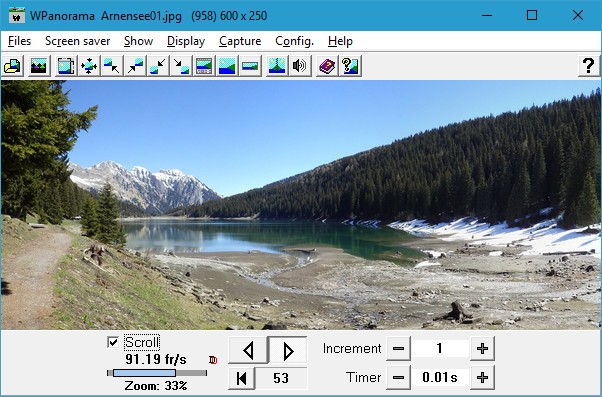This screenshot has width=602, height=397.
Task: Click the Increment label
Action: tap(352, 349)
